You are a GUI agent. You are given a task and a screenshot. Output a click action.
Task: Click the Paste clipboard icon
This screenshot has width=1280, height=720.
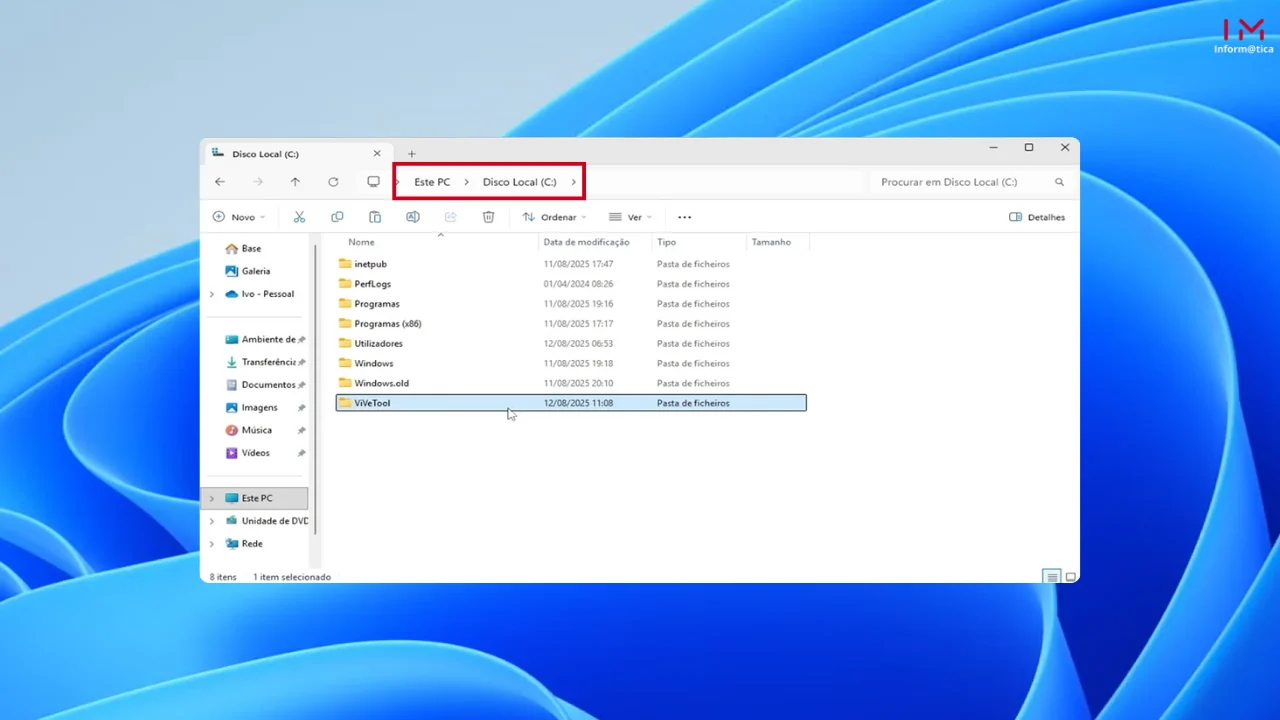point(375,217)
